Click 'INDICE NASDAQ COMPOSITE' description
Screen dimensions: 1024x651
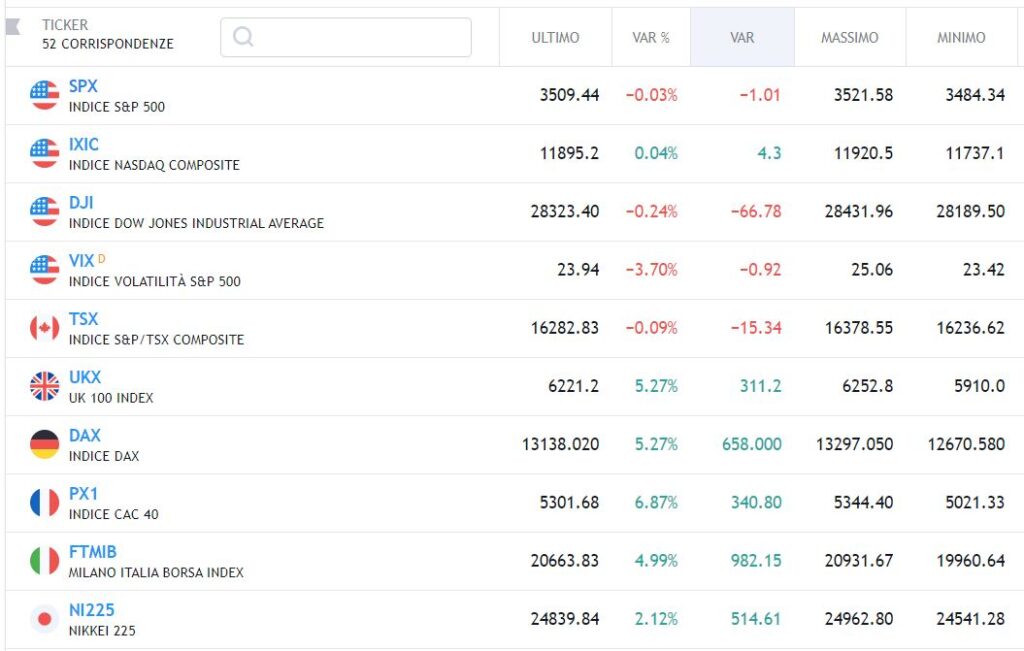click(154, 165)
